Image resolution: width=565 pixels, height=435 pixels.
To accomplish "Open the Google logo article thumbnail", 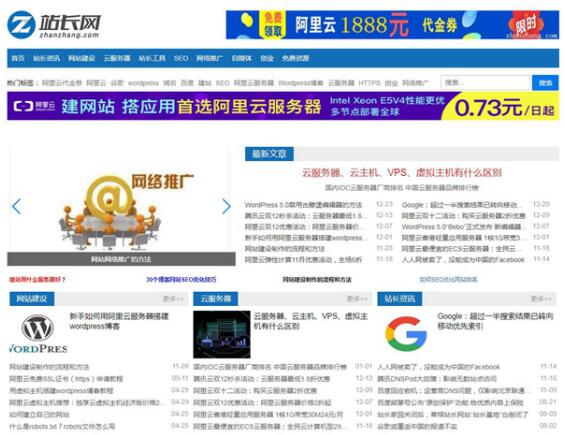I will click(406, 334).
